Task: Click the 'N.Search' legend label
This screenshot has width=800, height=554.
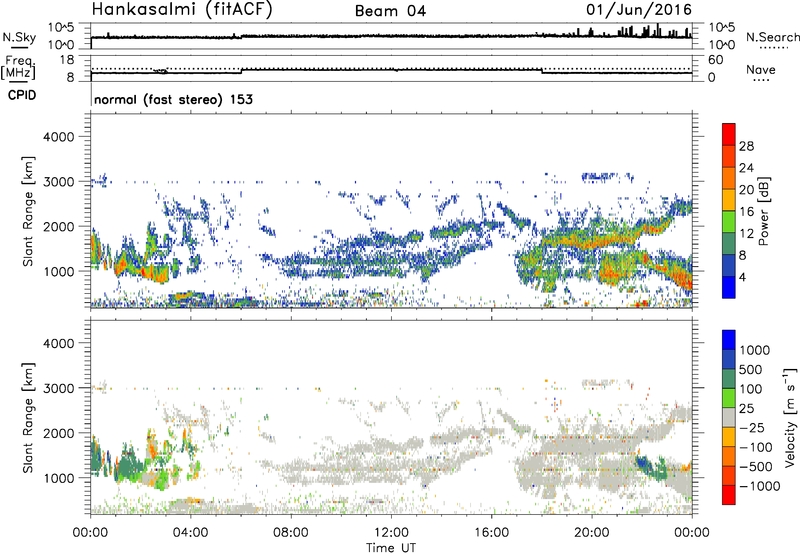Action: tap(772, 37)
